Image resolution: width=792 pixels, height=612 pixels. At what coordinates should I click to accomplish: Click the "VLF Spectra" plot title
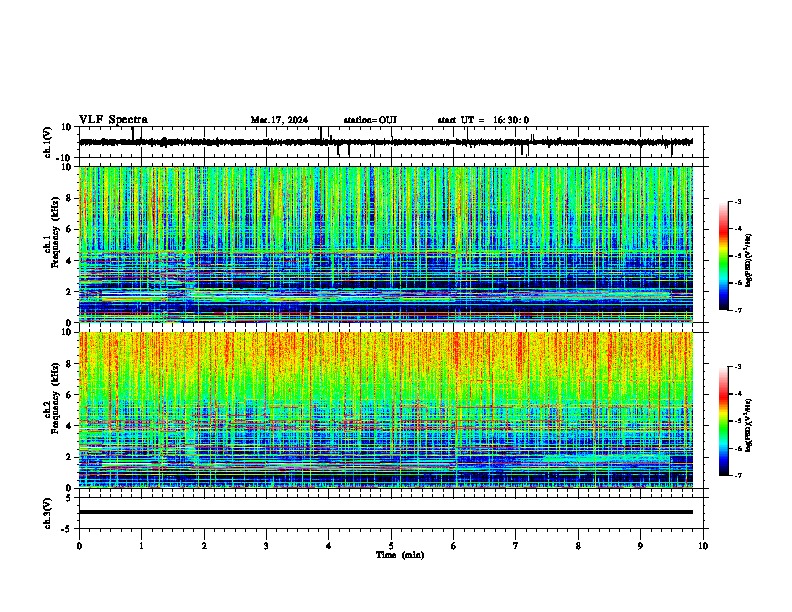pos(113,119)
